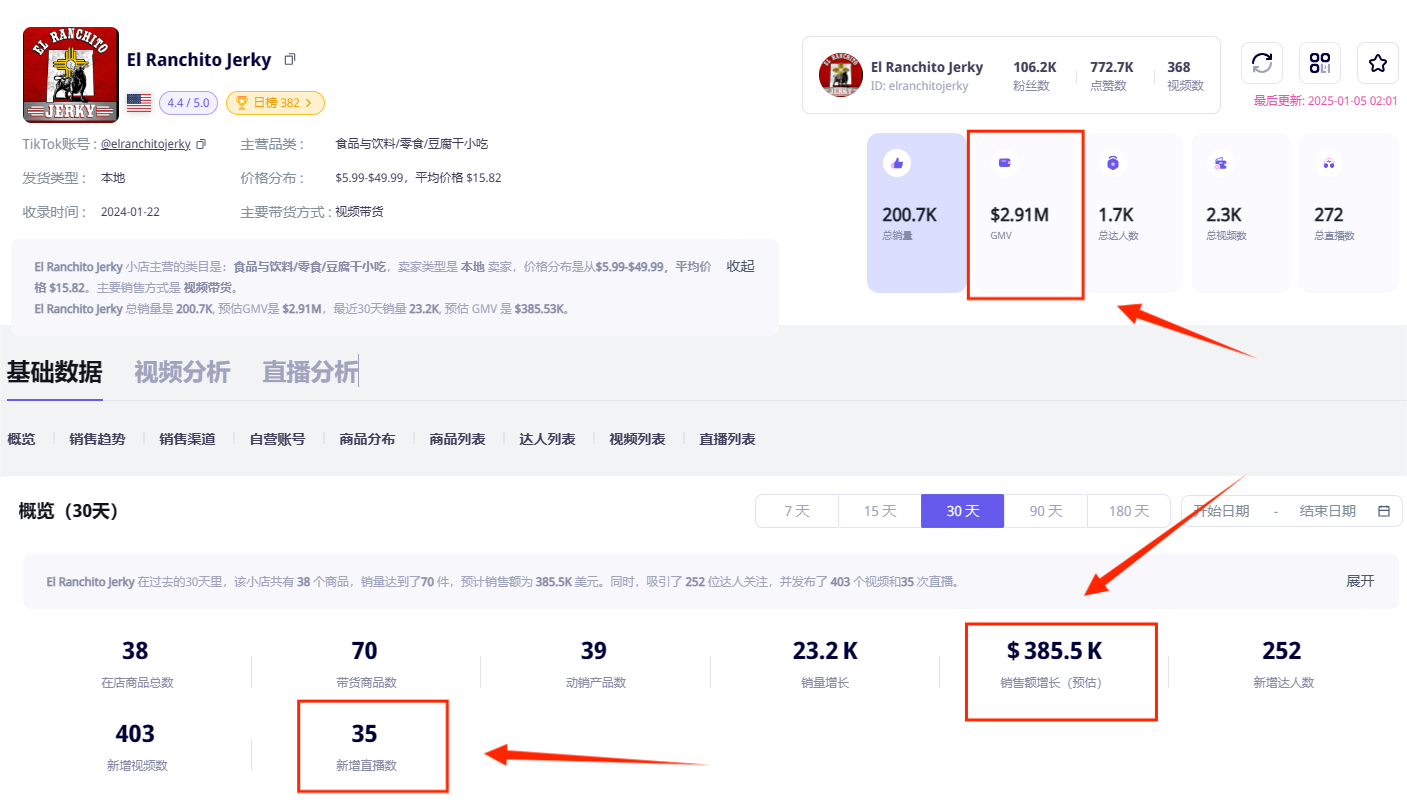Screen dimensions: 1407x803
Task: Click the 开始日期 date input field
Action: tap(1221, 511)
